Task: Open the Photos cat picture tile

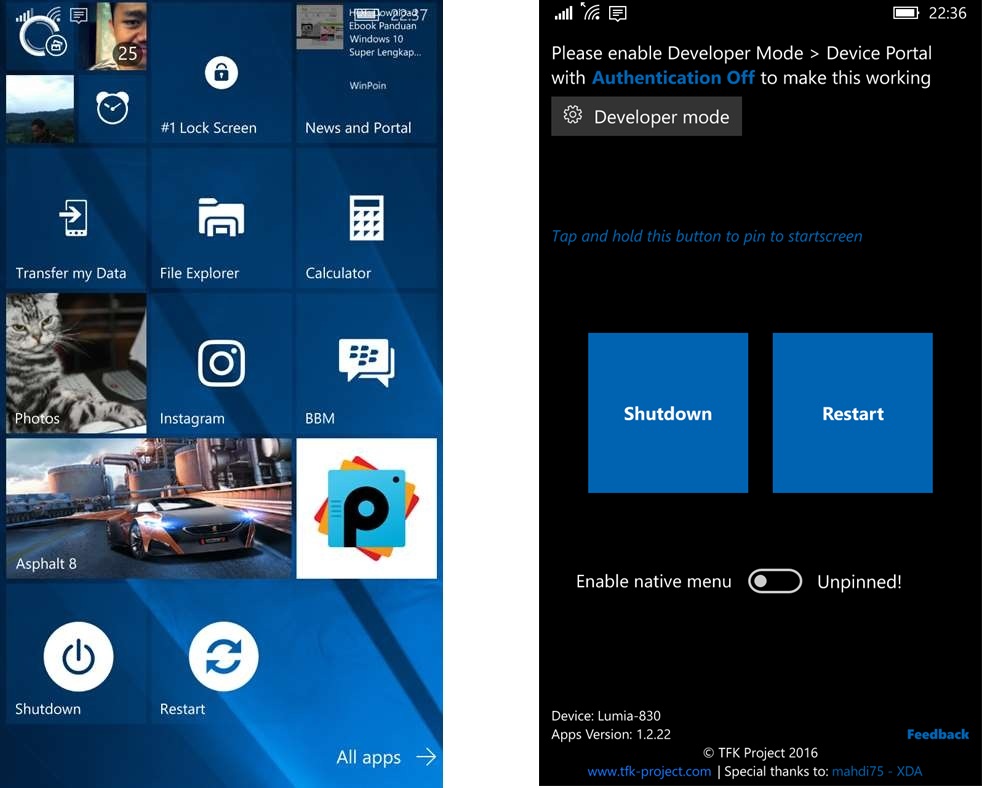Action: (x=76, y=363)
